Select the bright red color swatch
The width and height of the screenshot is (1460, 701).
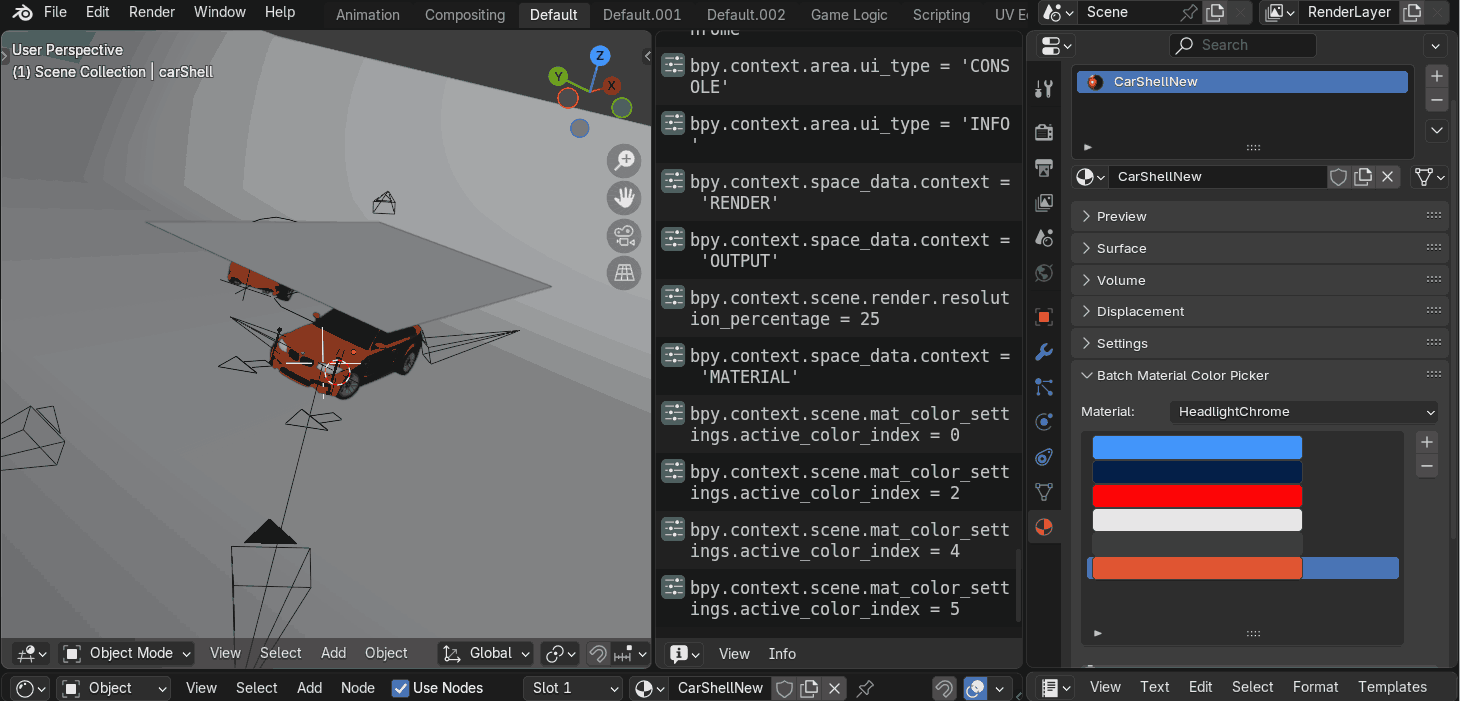[x=1197, y=496]
